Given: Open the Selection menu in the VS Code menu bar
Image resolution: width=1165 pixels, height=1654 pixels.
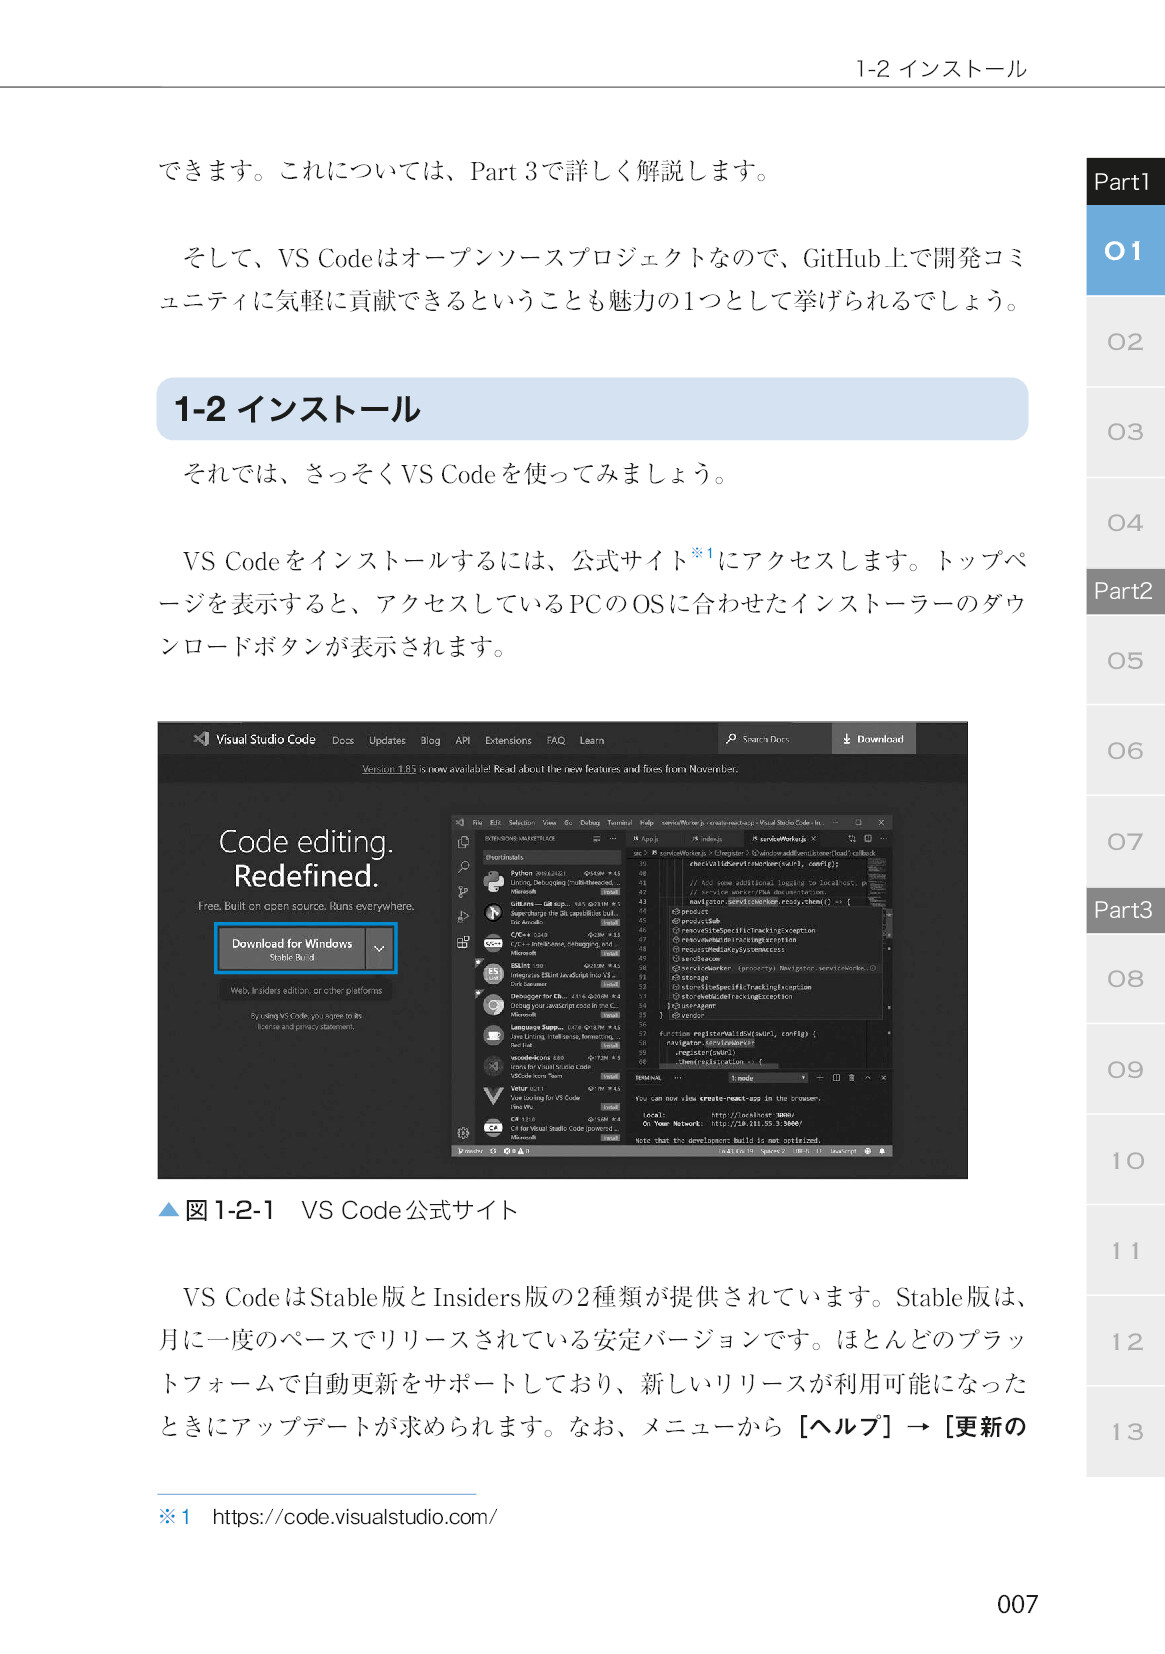Looking at the screenshot, I should click(x=522, y=823).
